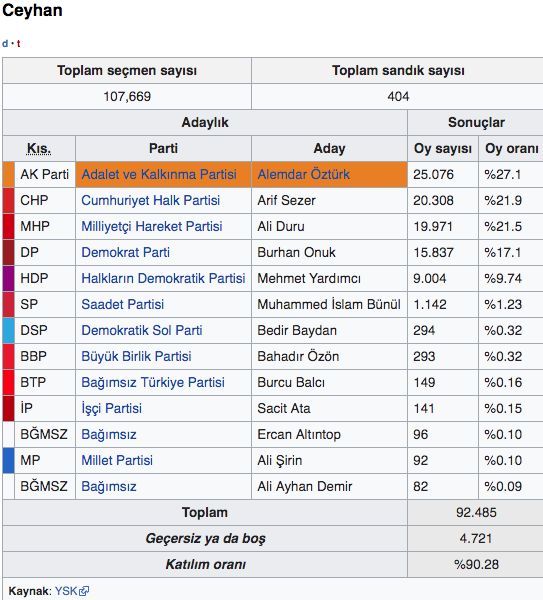Screen dimensions: 543x600
Task: Click the orange AK Parti color cell
Action: tap(8, 174)
